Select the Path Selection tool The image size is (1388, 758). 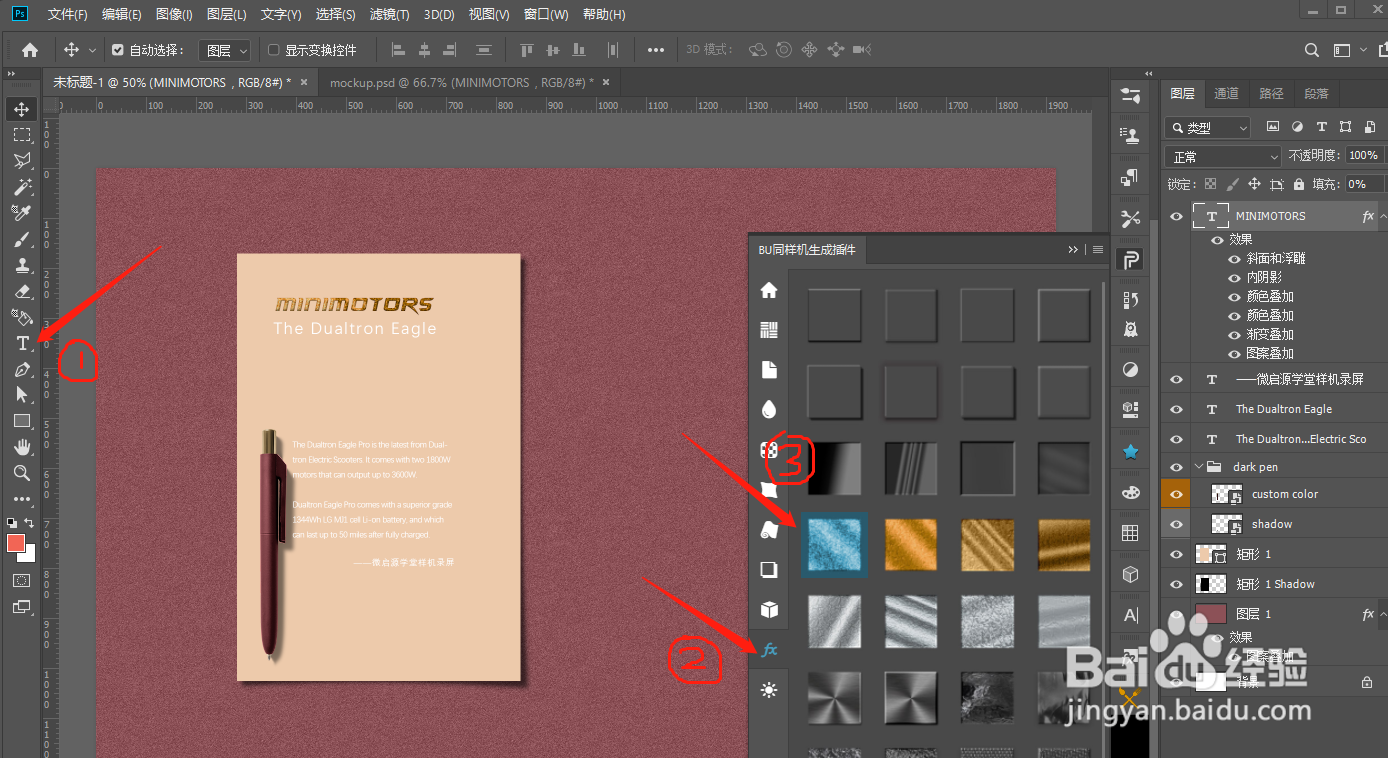(x=22, y=395)
